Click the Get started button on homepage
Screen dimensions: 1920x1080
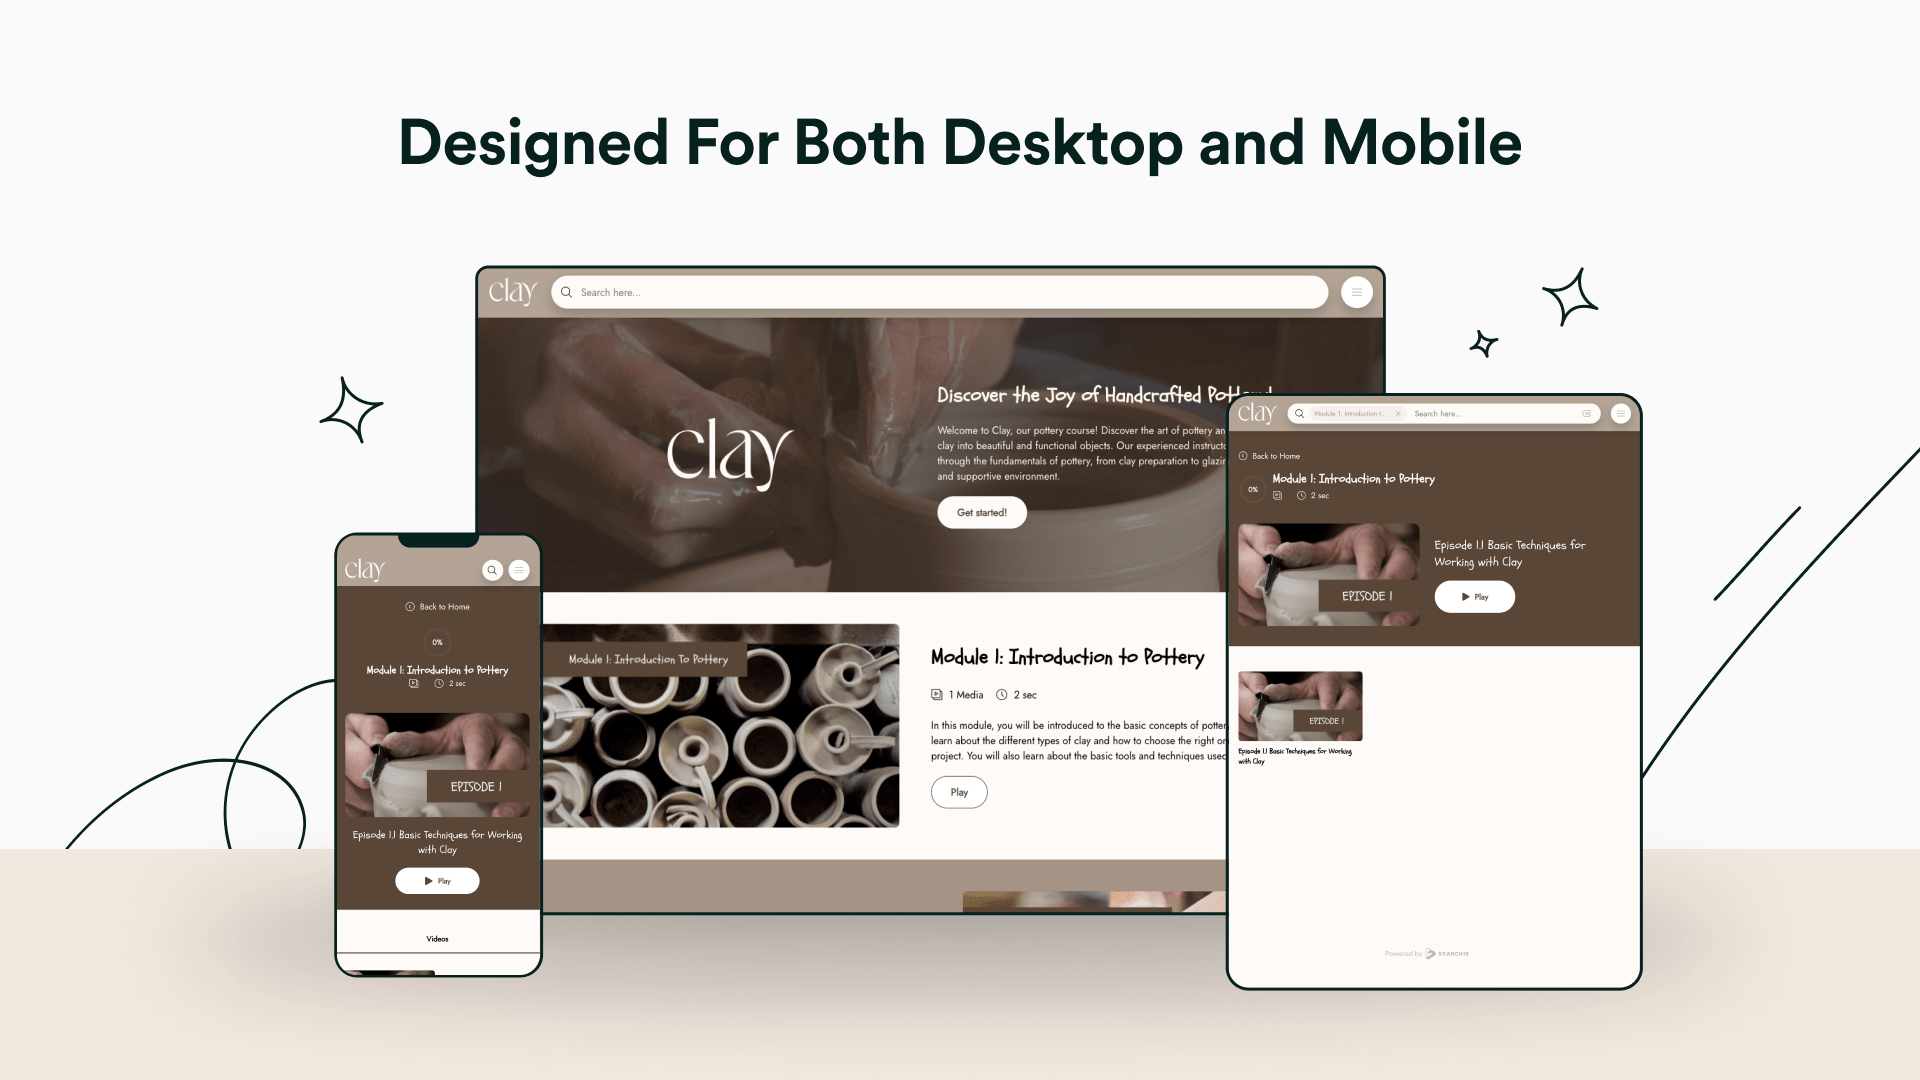pos(981,512)
